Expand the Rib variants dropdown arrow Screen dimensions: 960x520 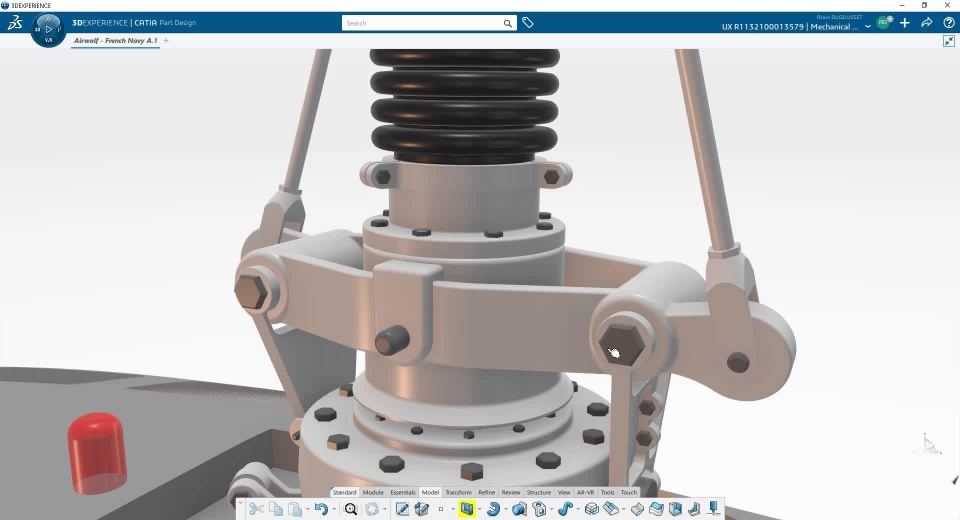click(578, 509)
